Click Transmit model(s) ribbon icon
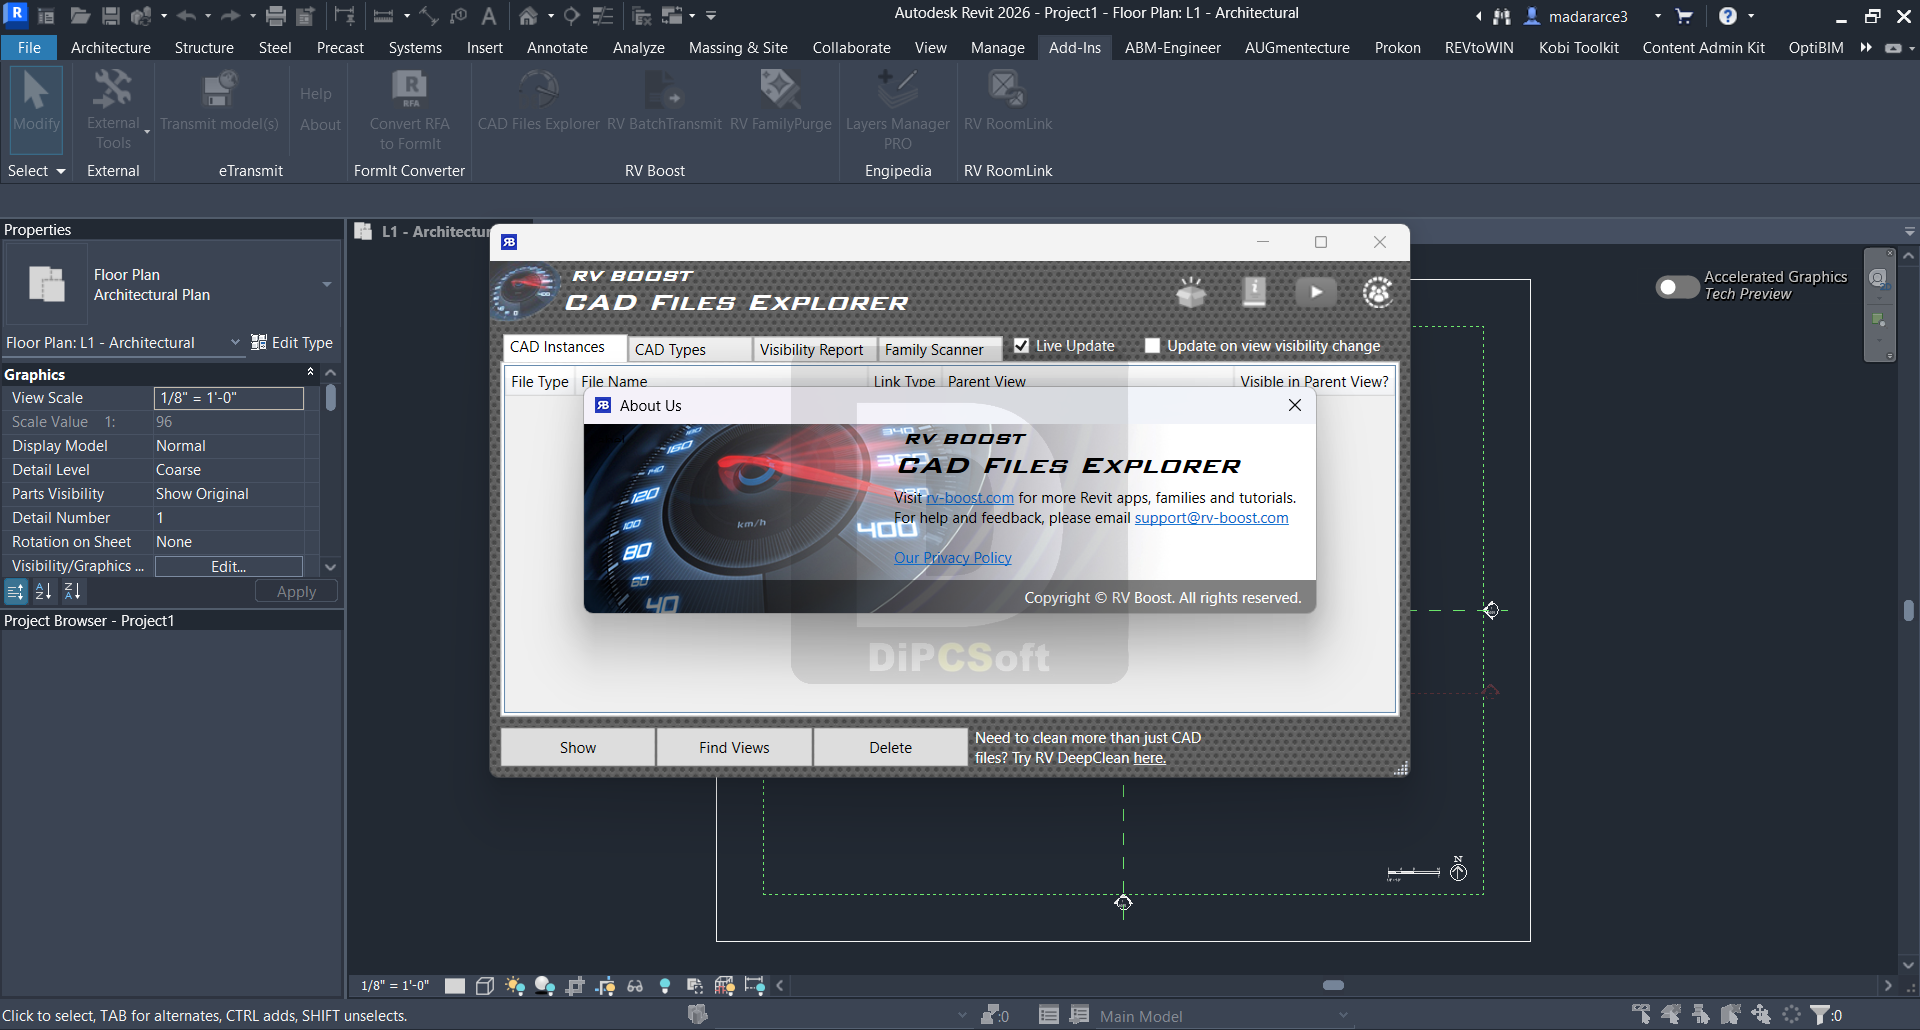Image resolution: width=1920 pixels, height=1030 pixels. click(219, 101)
